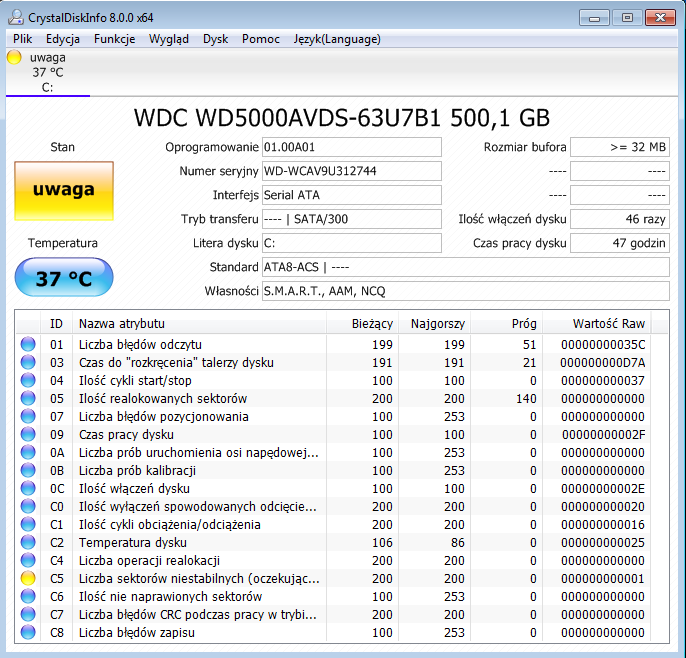This screenshot has height=658, width=686.
Task: Click the status dot for Ilość nie naprawionych sektorów
Action: (28, 596)
